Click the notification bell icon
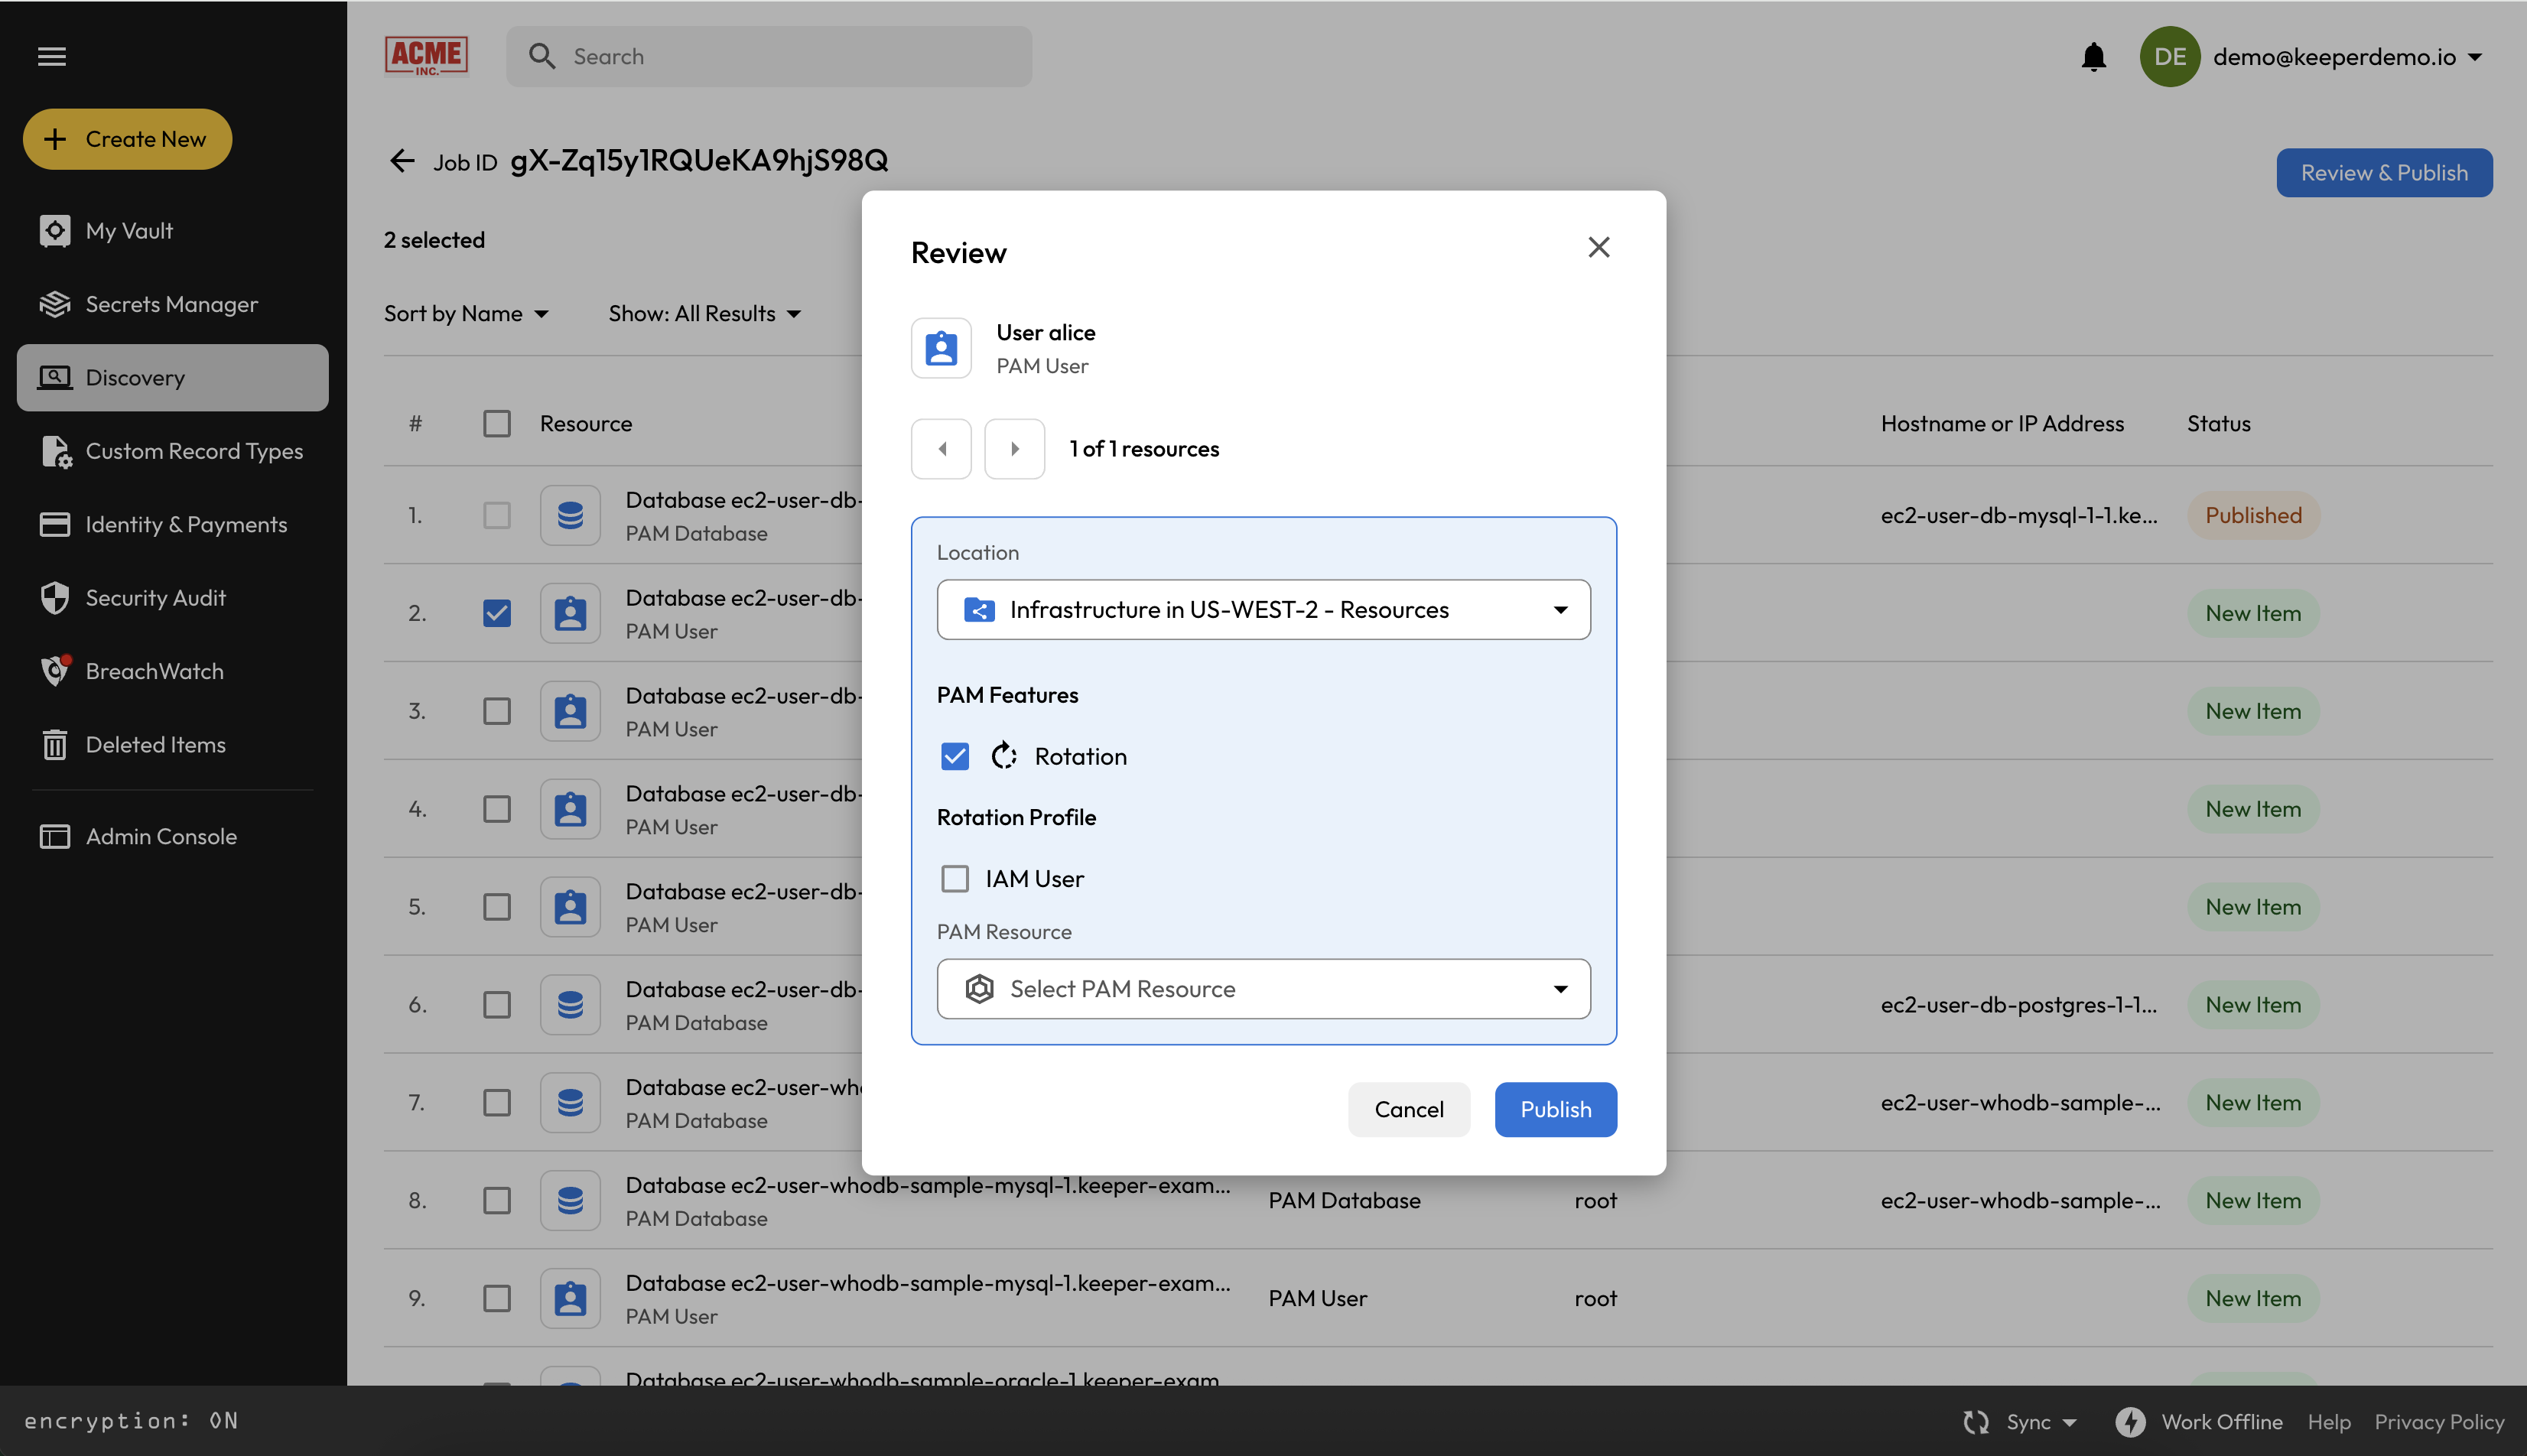 point(2093,57)
